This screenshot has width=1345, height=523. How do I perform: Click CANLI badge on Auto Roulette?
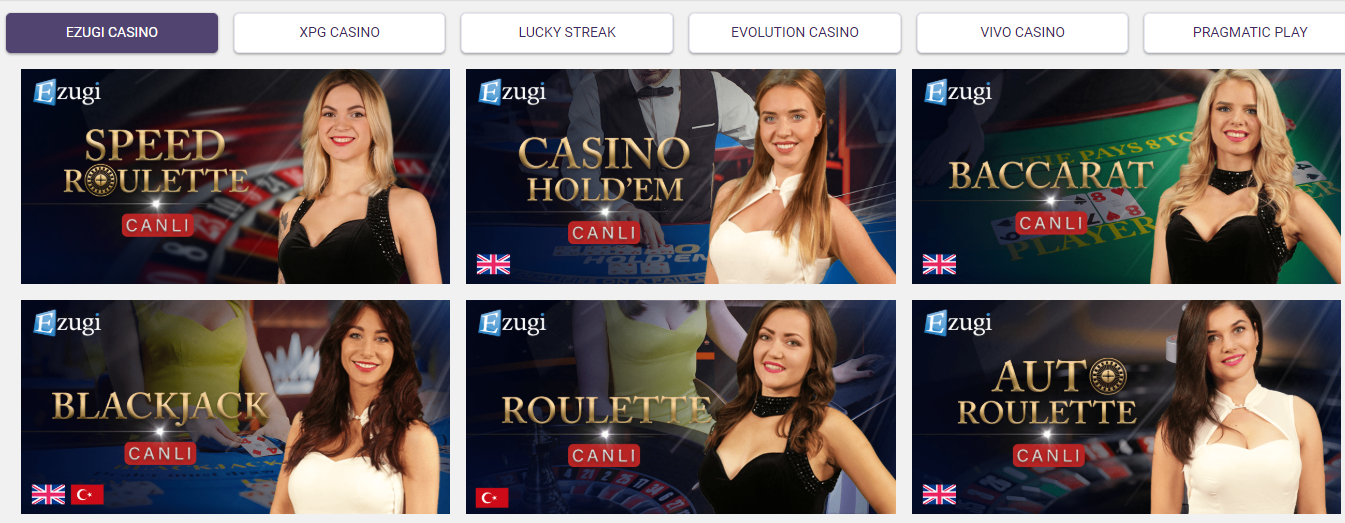(1051, 456)
